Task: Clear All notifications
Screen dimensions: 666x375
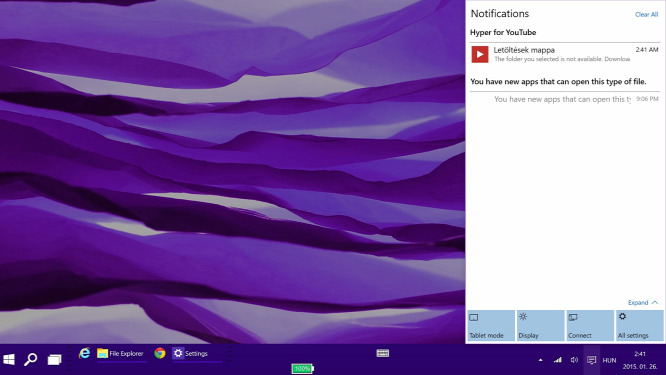Action: (646, 14)
